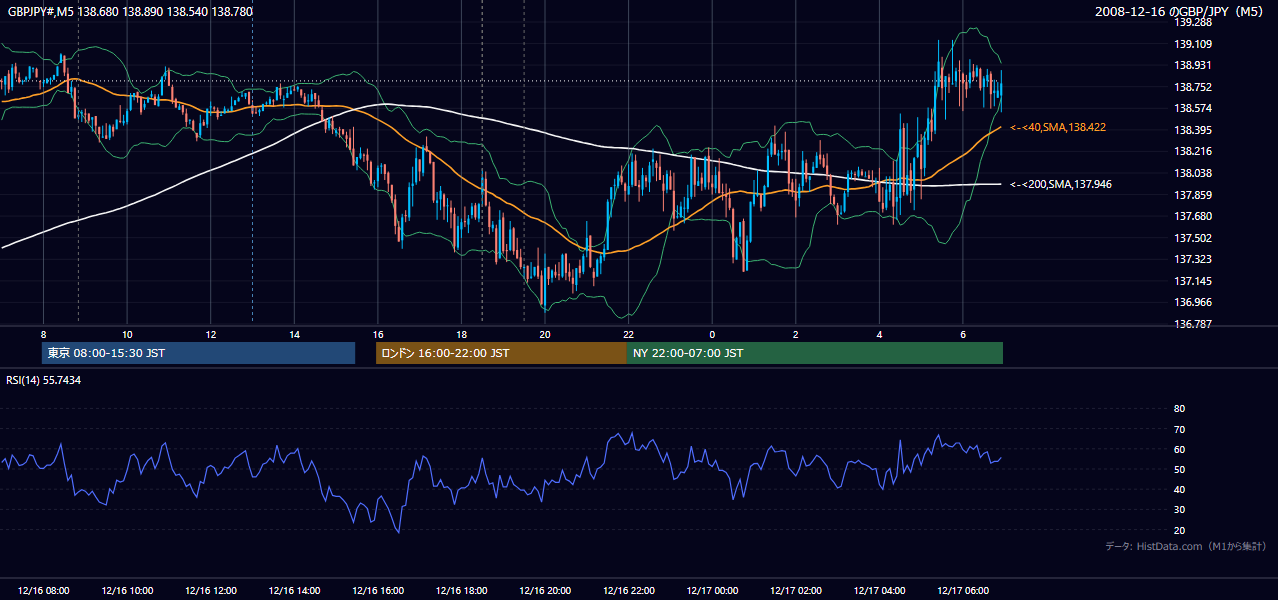
Task: Click the 200,SMA,137.946 indicator label
Action: [x=1061, y=184]
